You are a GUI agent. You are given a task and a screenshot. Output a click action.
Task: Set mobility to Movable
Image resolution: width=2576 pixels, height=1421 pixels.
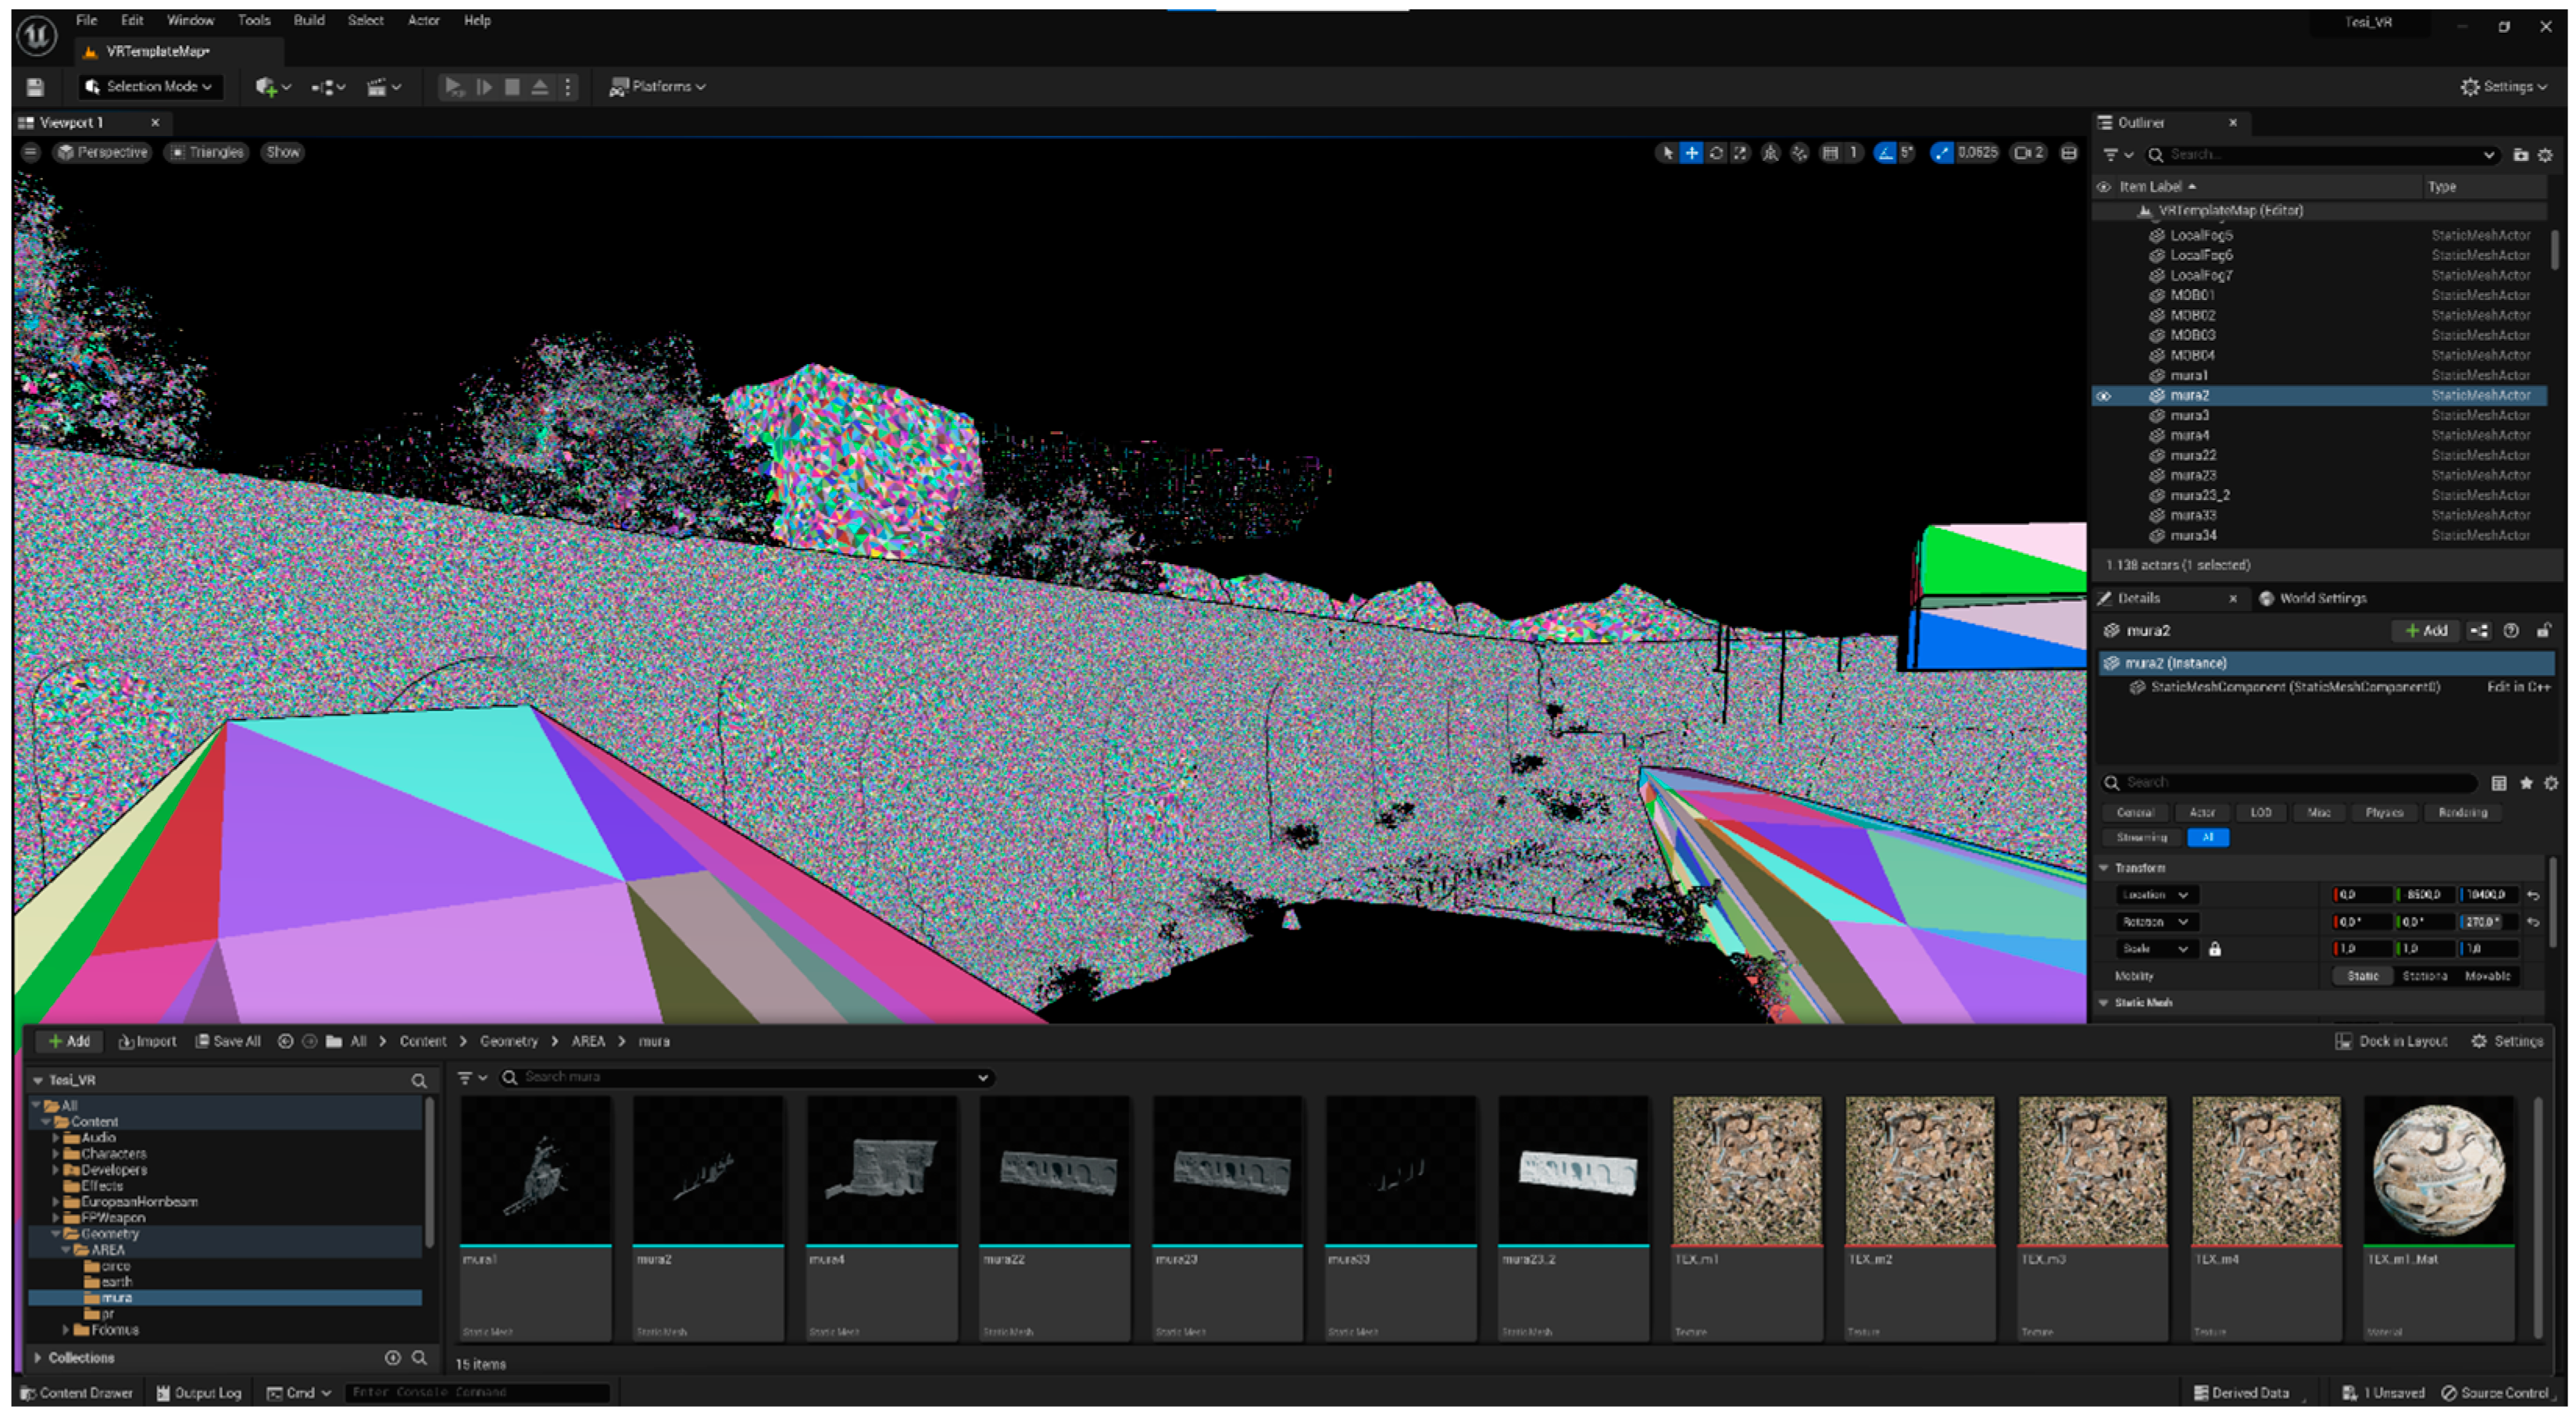point(2487,976)
